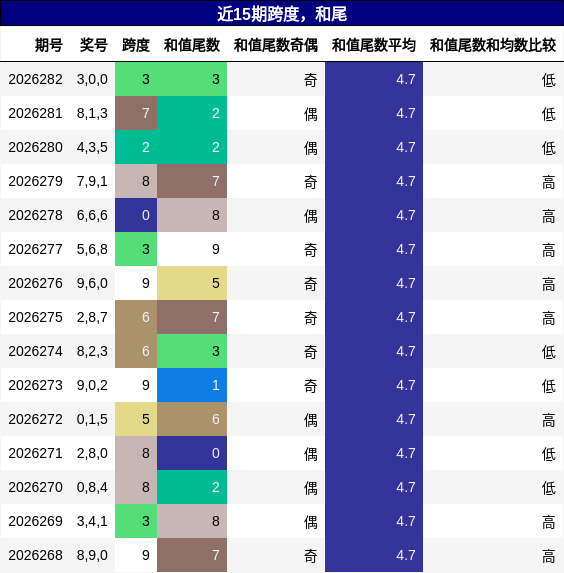Click winning numbers 0,1,5
The width and height of the screenshot is (564, 573).
pos(92,419)
